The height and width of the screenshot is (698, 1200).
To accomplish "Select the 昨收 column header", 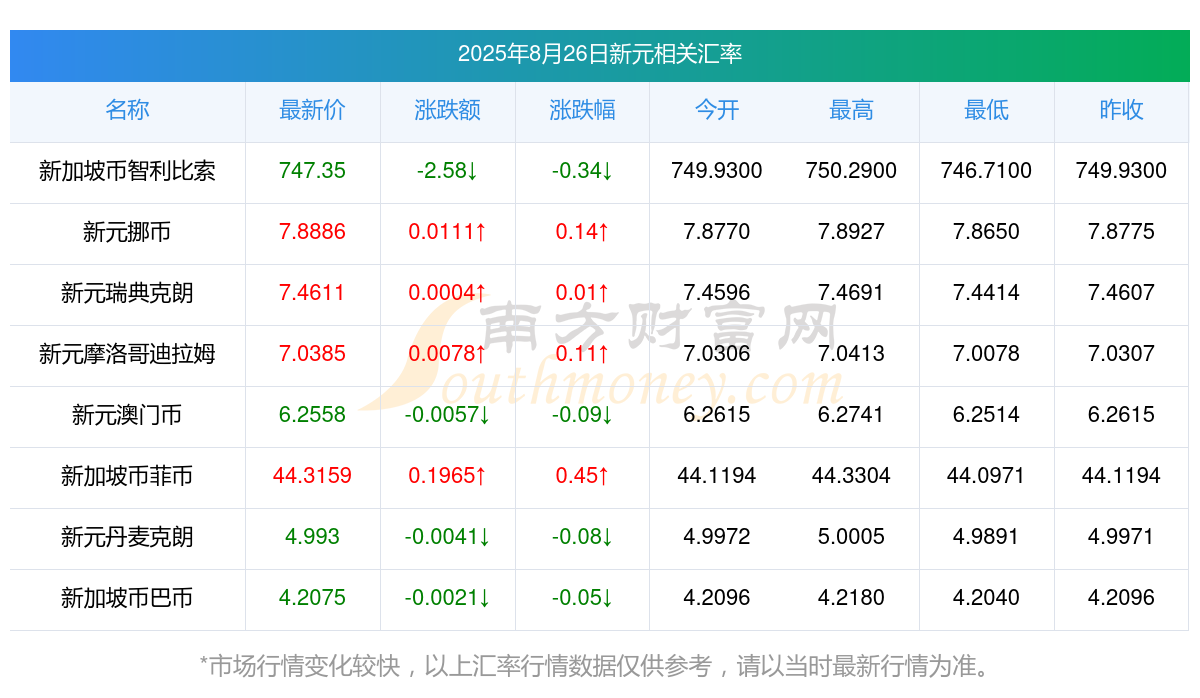I will pos(1121,110).
